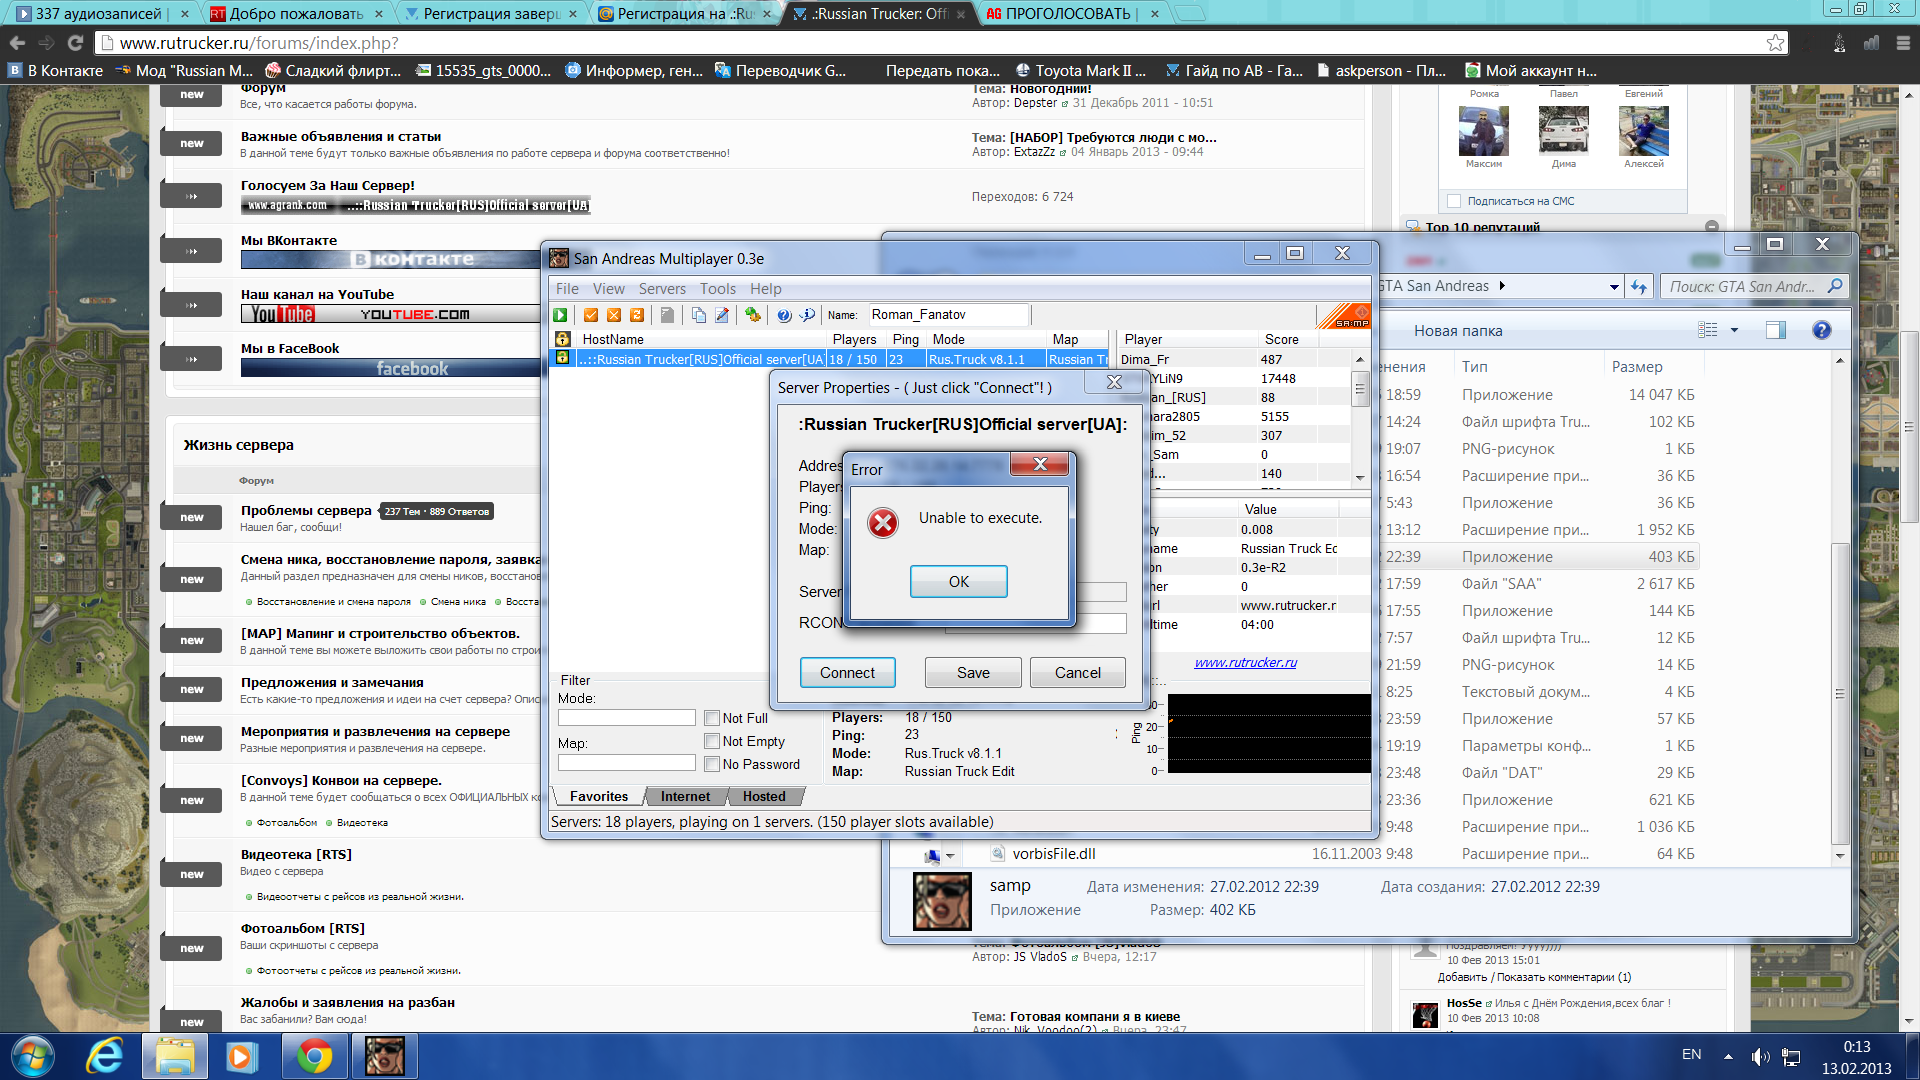Click the SA-MP taskbar icon

click(384, 1056)
